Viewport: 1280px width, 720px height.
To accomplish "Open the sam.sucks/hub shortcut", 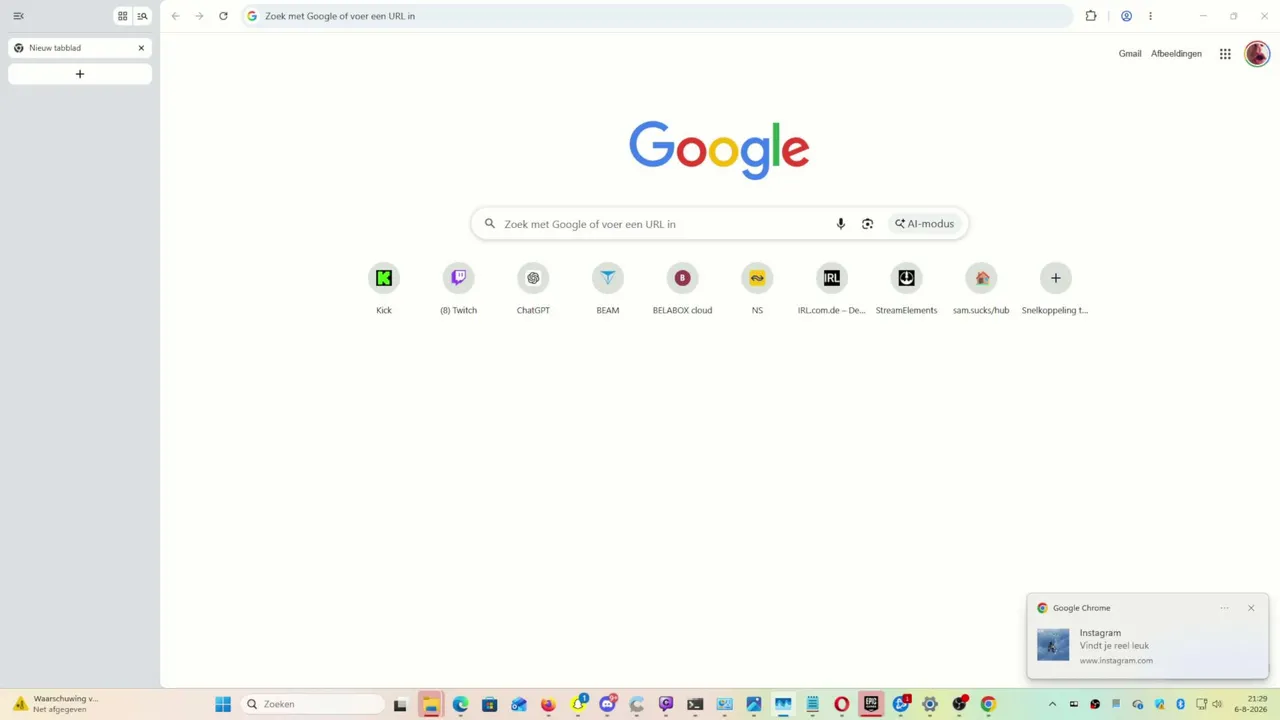I will click(981, 289).
